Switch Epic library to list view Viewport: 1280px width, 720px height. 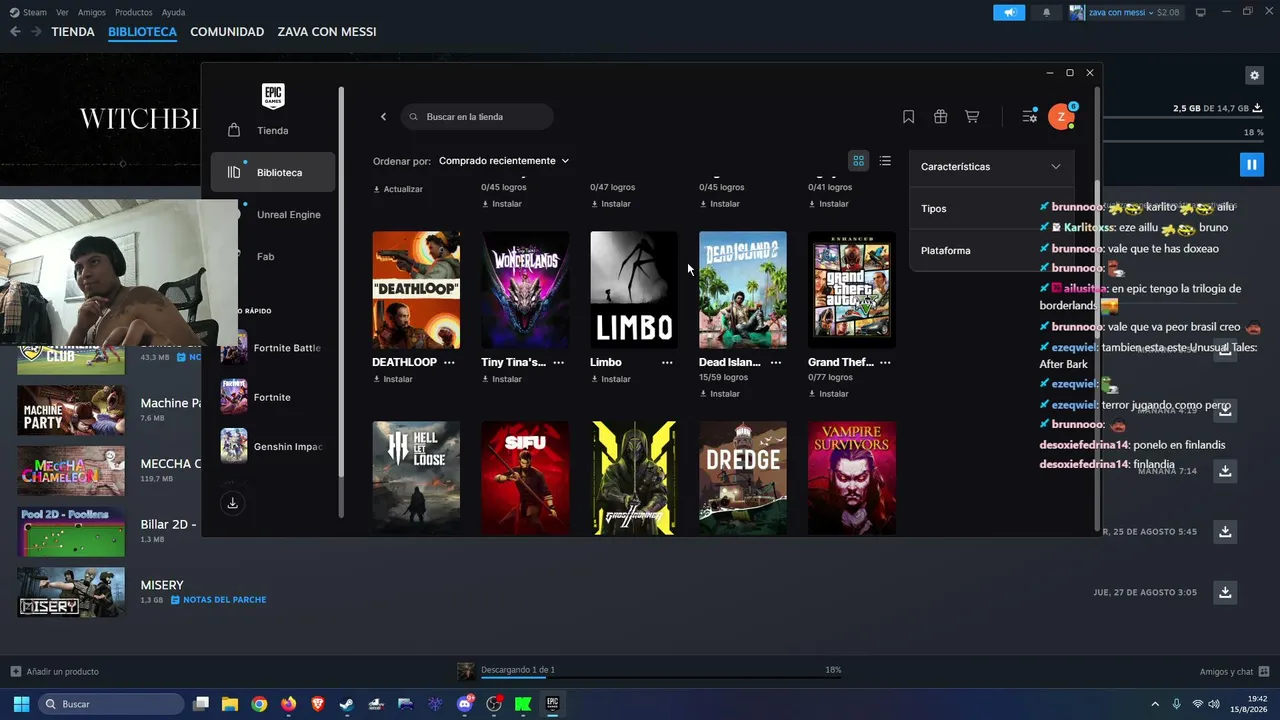coord(885,161)
